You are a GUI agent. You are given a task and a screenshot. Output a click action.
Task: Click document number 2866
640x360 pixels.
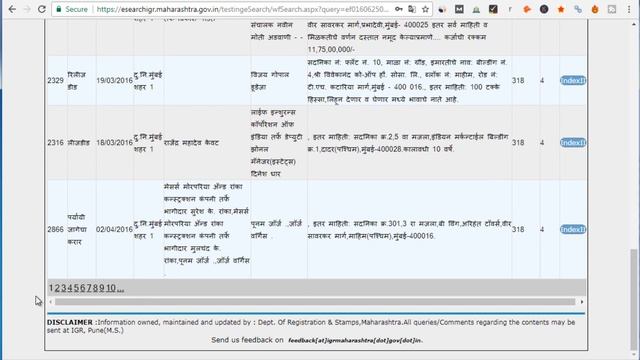point(56,229)
